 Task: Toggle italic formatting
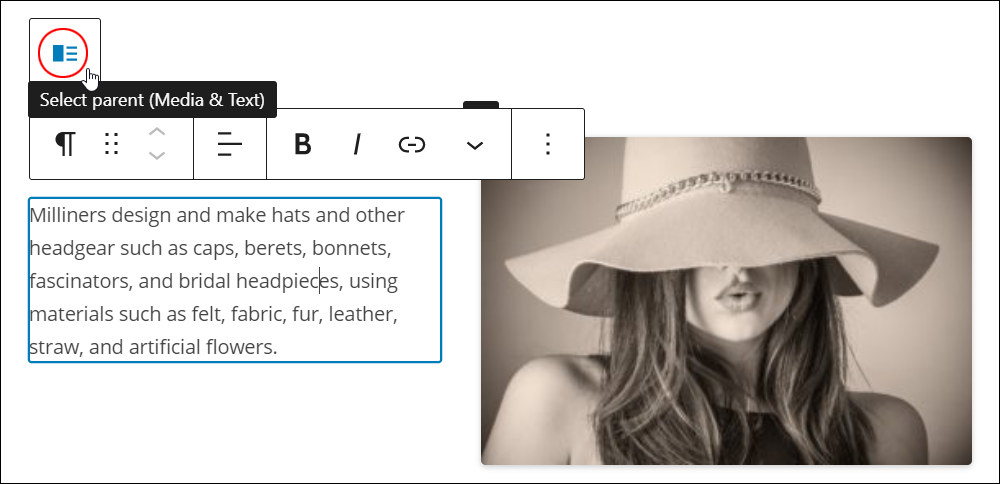point(357,145)
